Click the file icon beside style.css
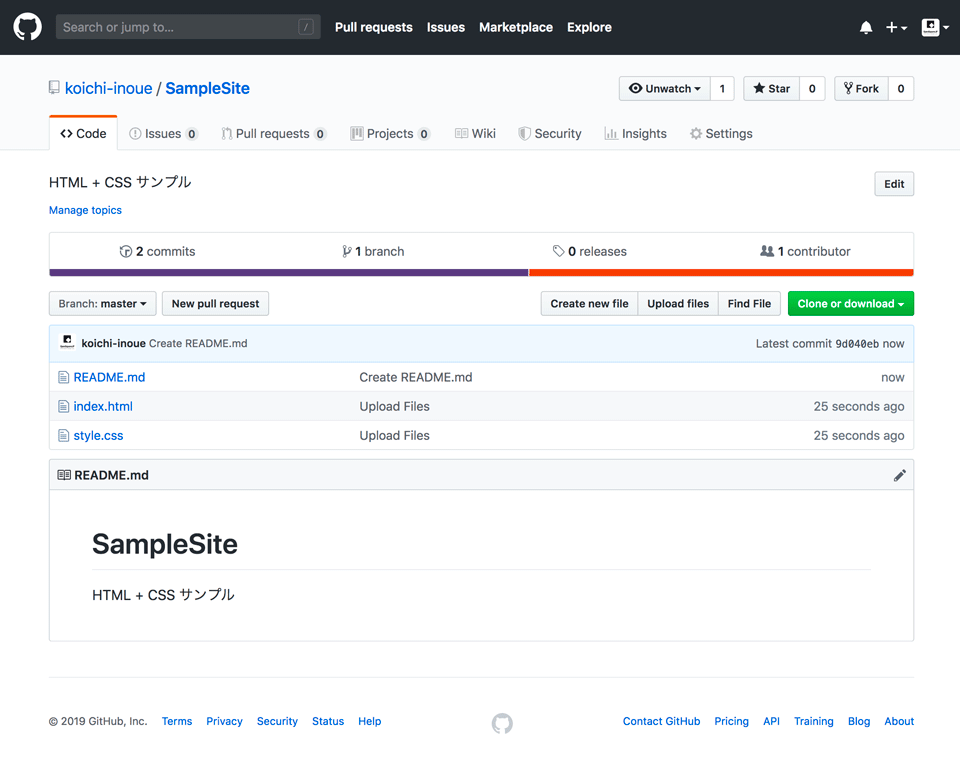This screenshot has width=960, height=768. [x=63, y=436]
